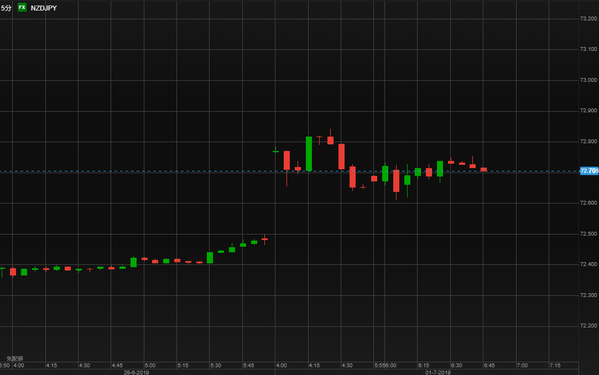The width and height of the screenshot is (599, 375).
Task: Click the blue current price tag 72.70
Action: coord(589,171)
